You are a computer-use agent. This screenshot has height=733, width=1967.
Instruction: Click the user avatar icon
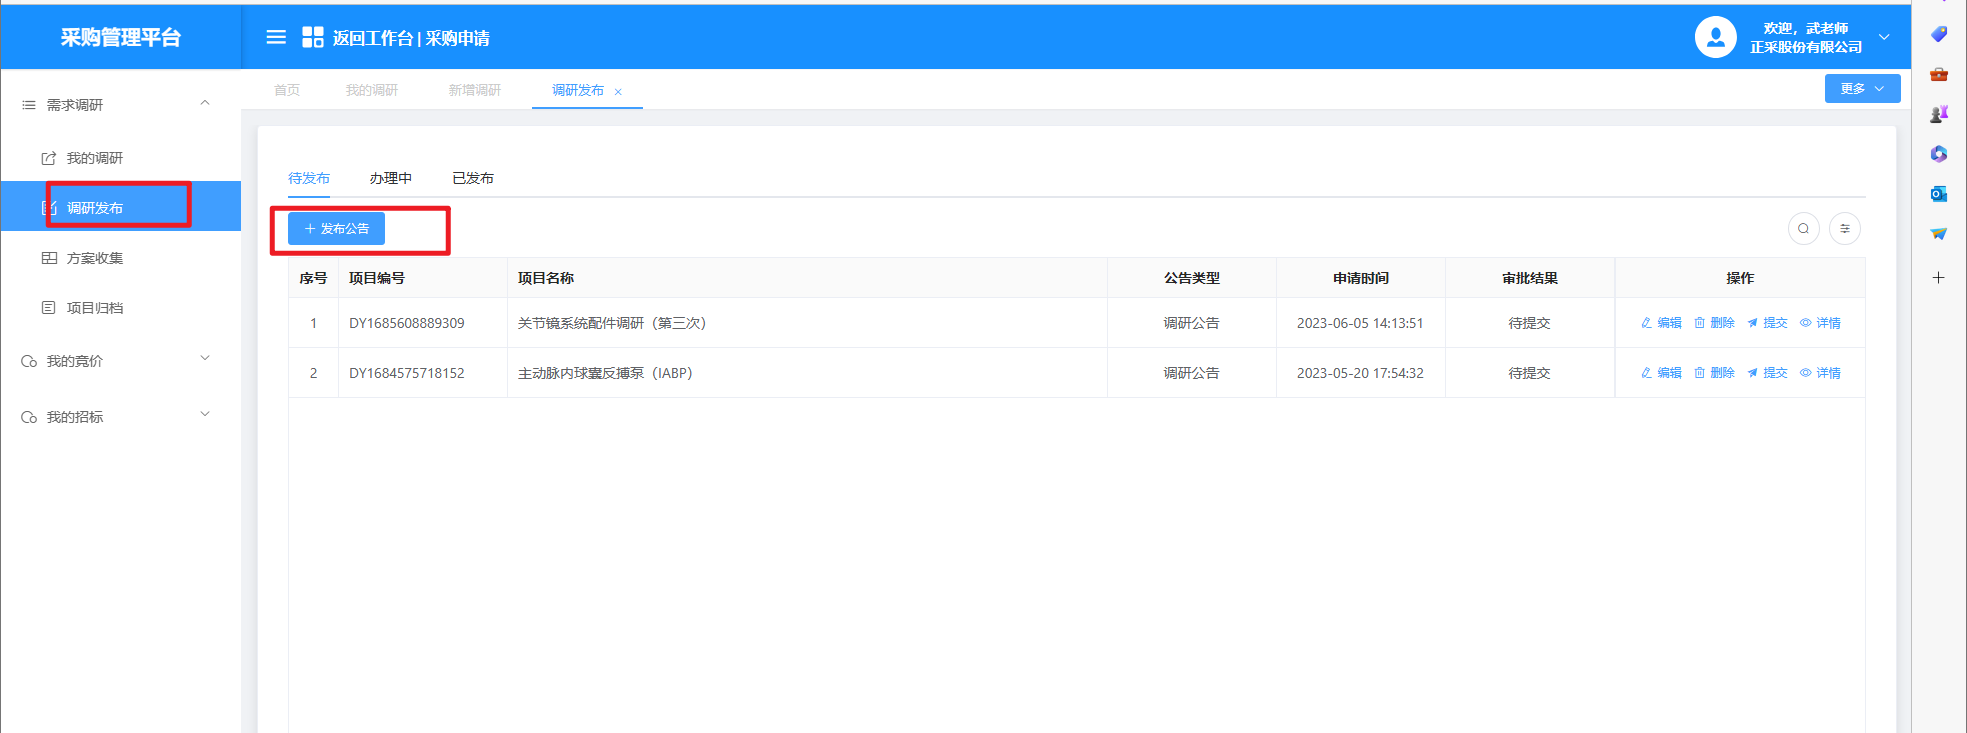[x=1715, y=38]
